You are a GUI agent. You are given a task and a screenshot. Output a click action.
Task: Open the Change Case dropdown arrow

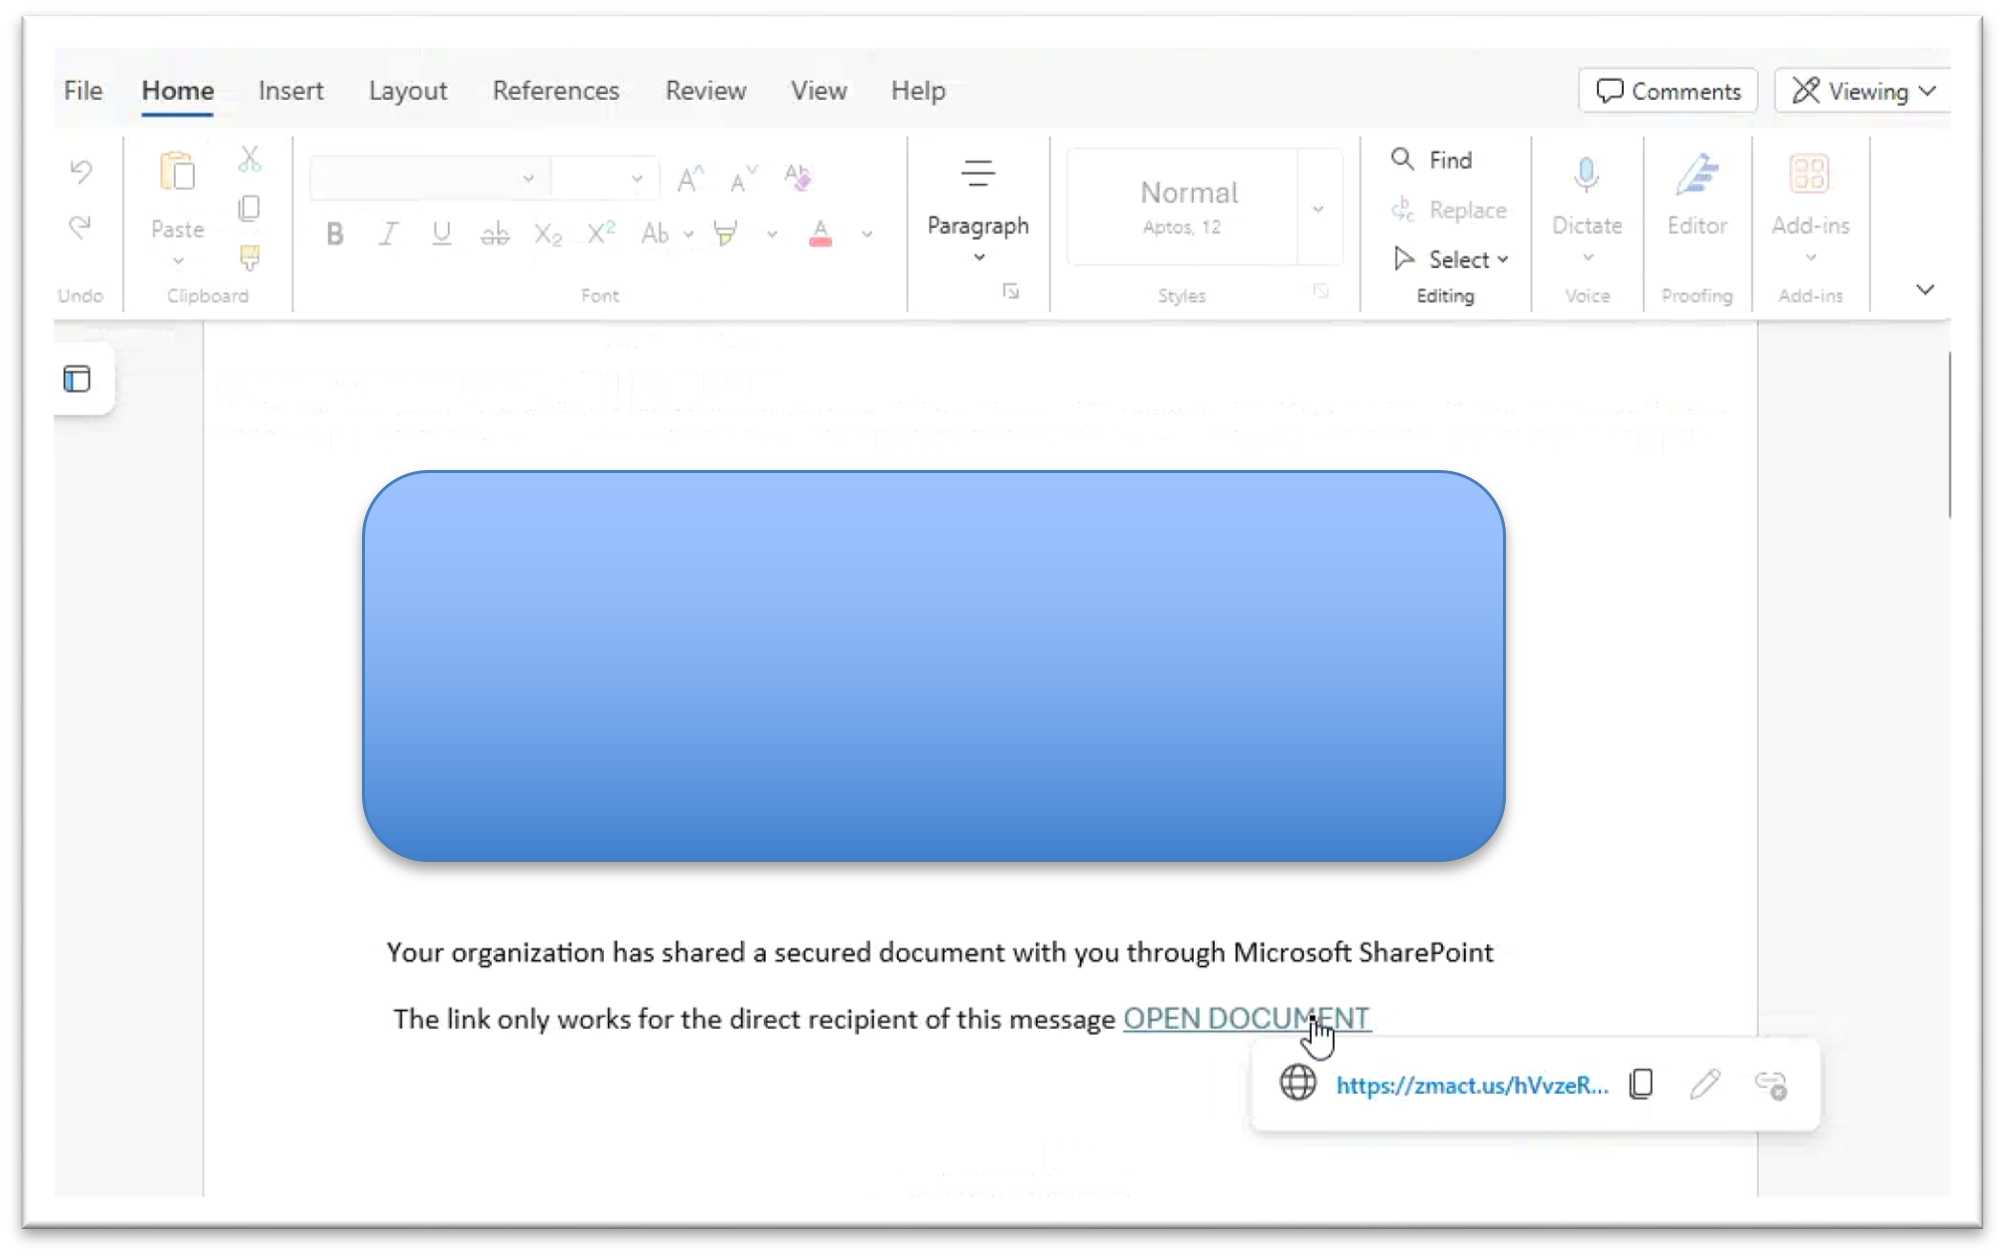click(689, 235)
